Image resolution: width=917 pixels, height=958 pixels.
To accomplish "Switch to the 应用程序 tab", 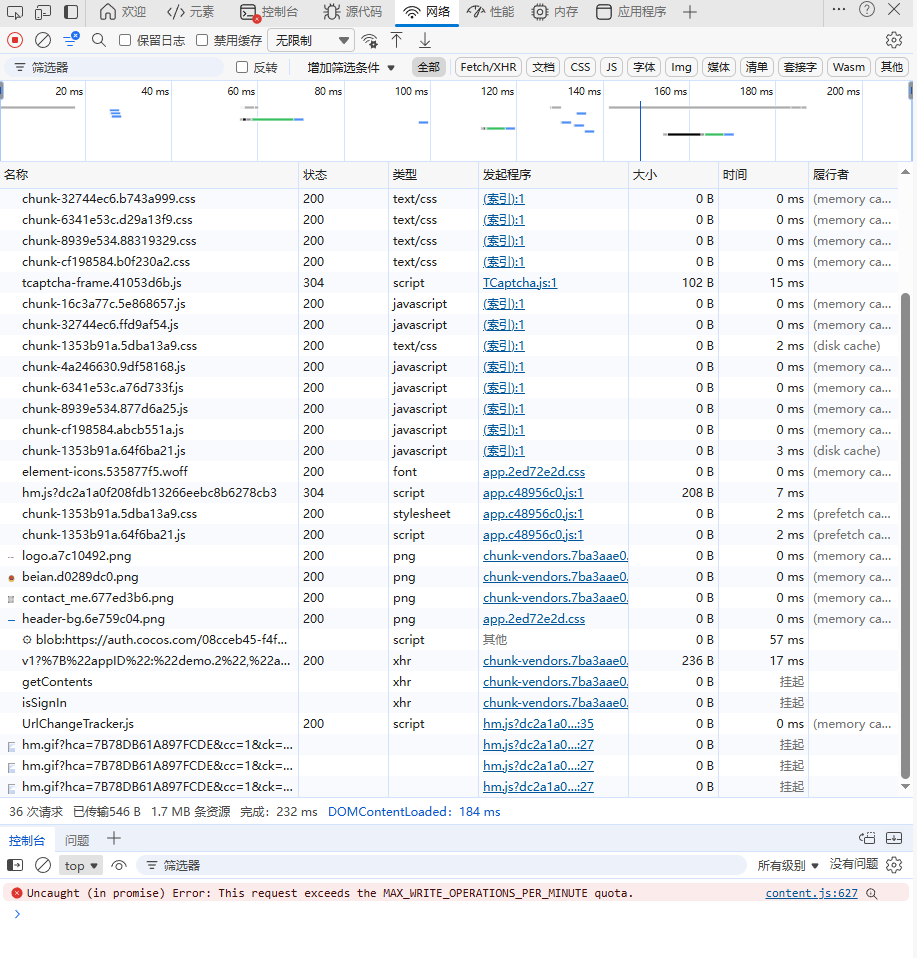I will click(631, 12).
